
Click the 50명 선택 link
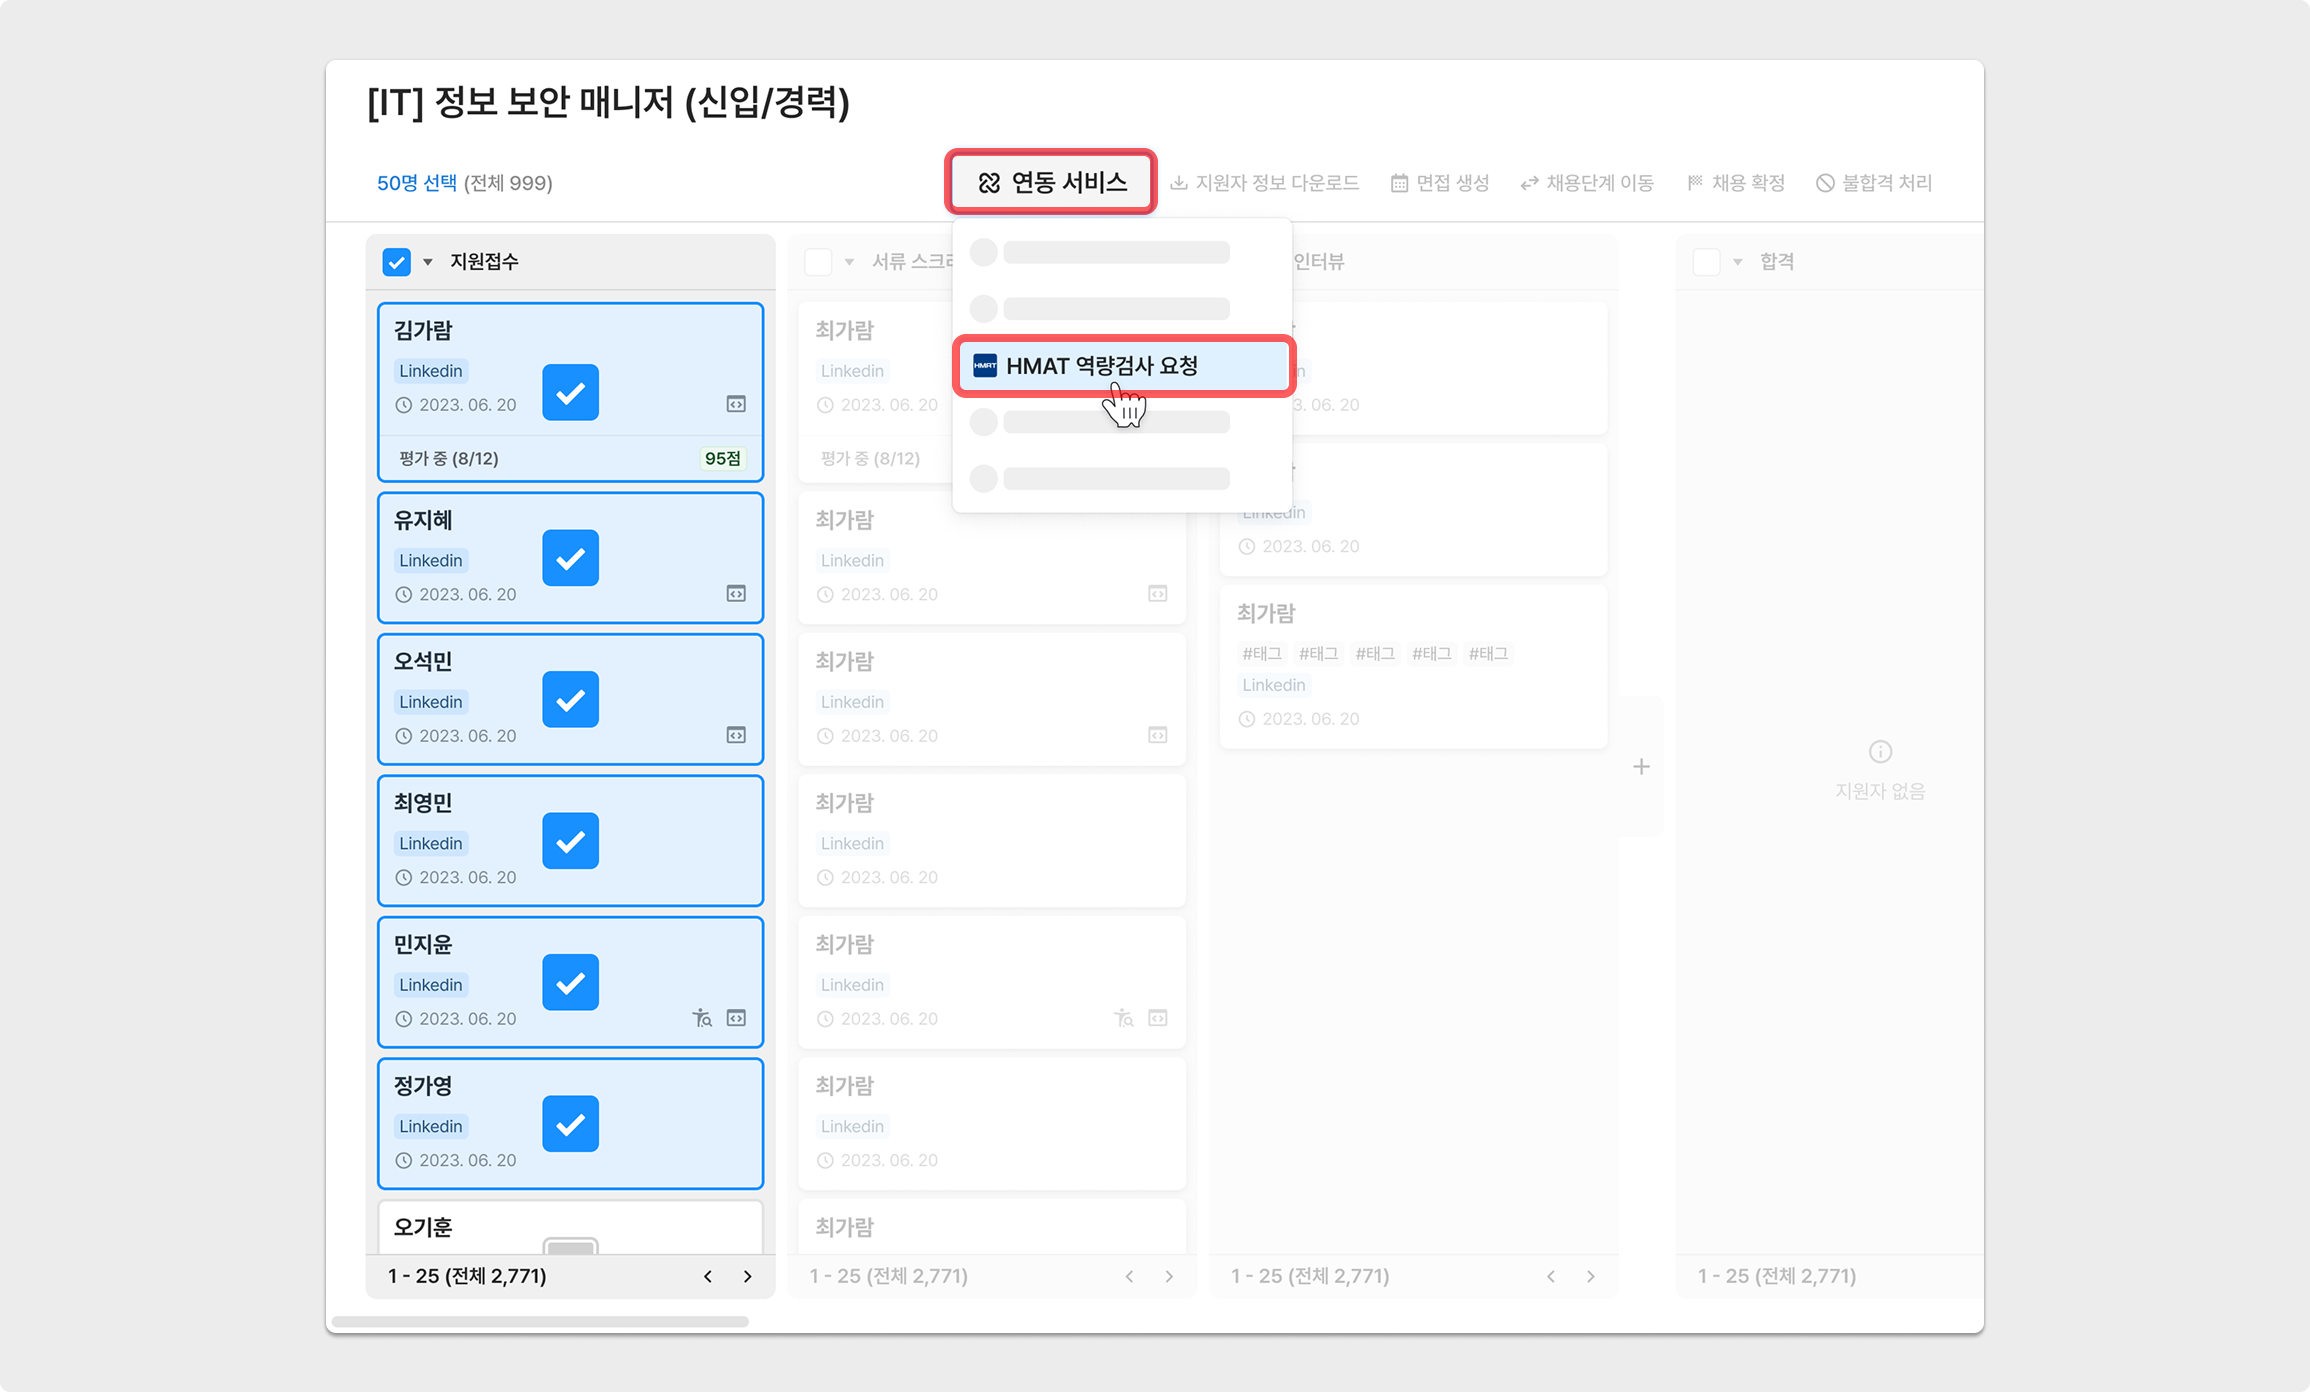(416, 183)
